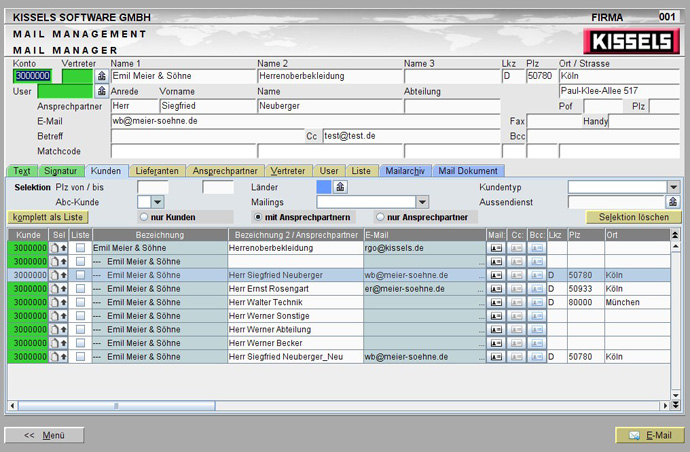Open the Länder lookup icon
Viewport: 690px width, 452px height.
coord(340,187)
